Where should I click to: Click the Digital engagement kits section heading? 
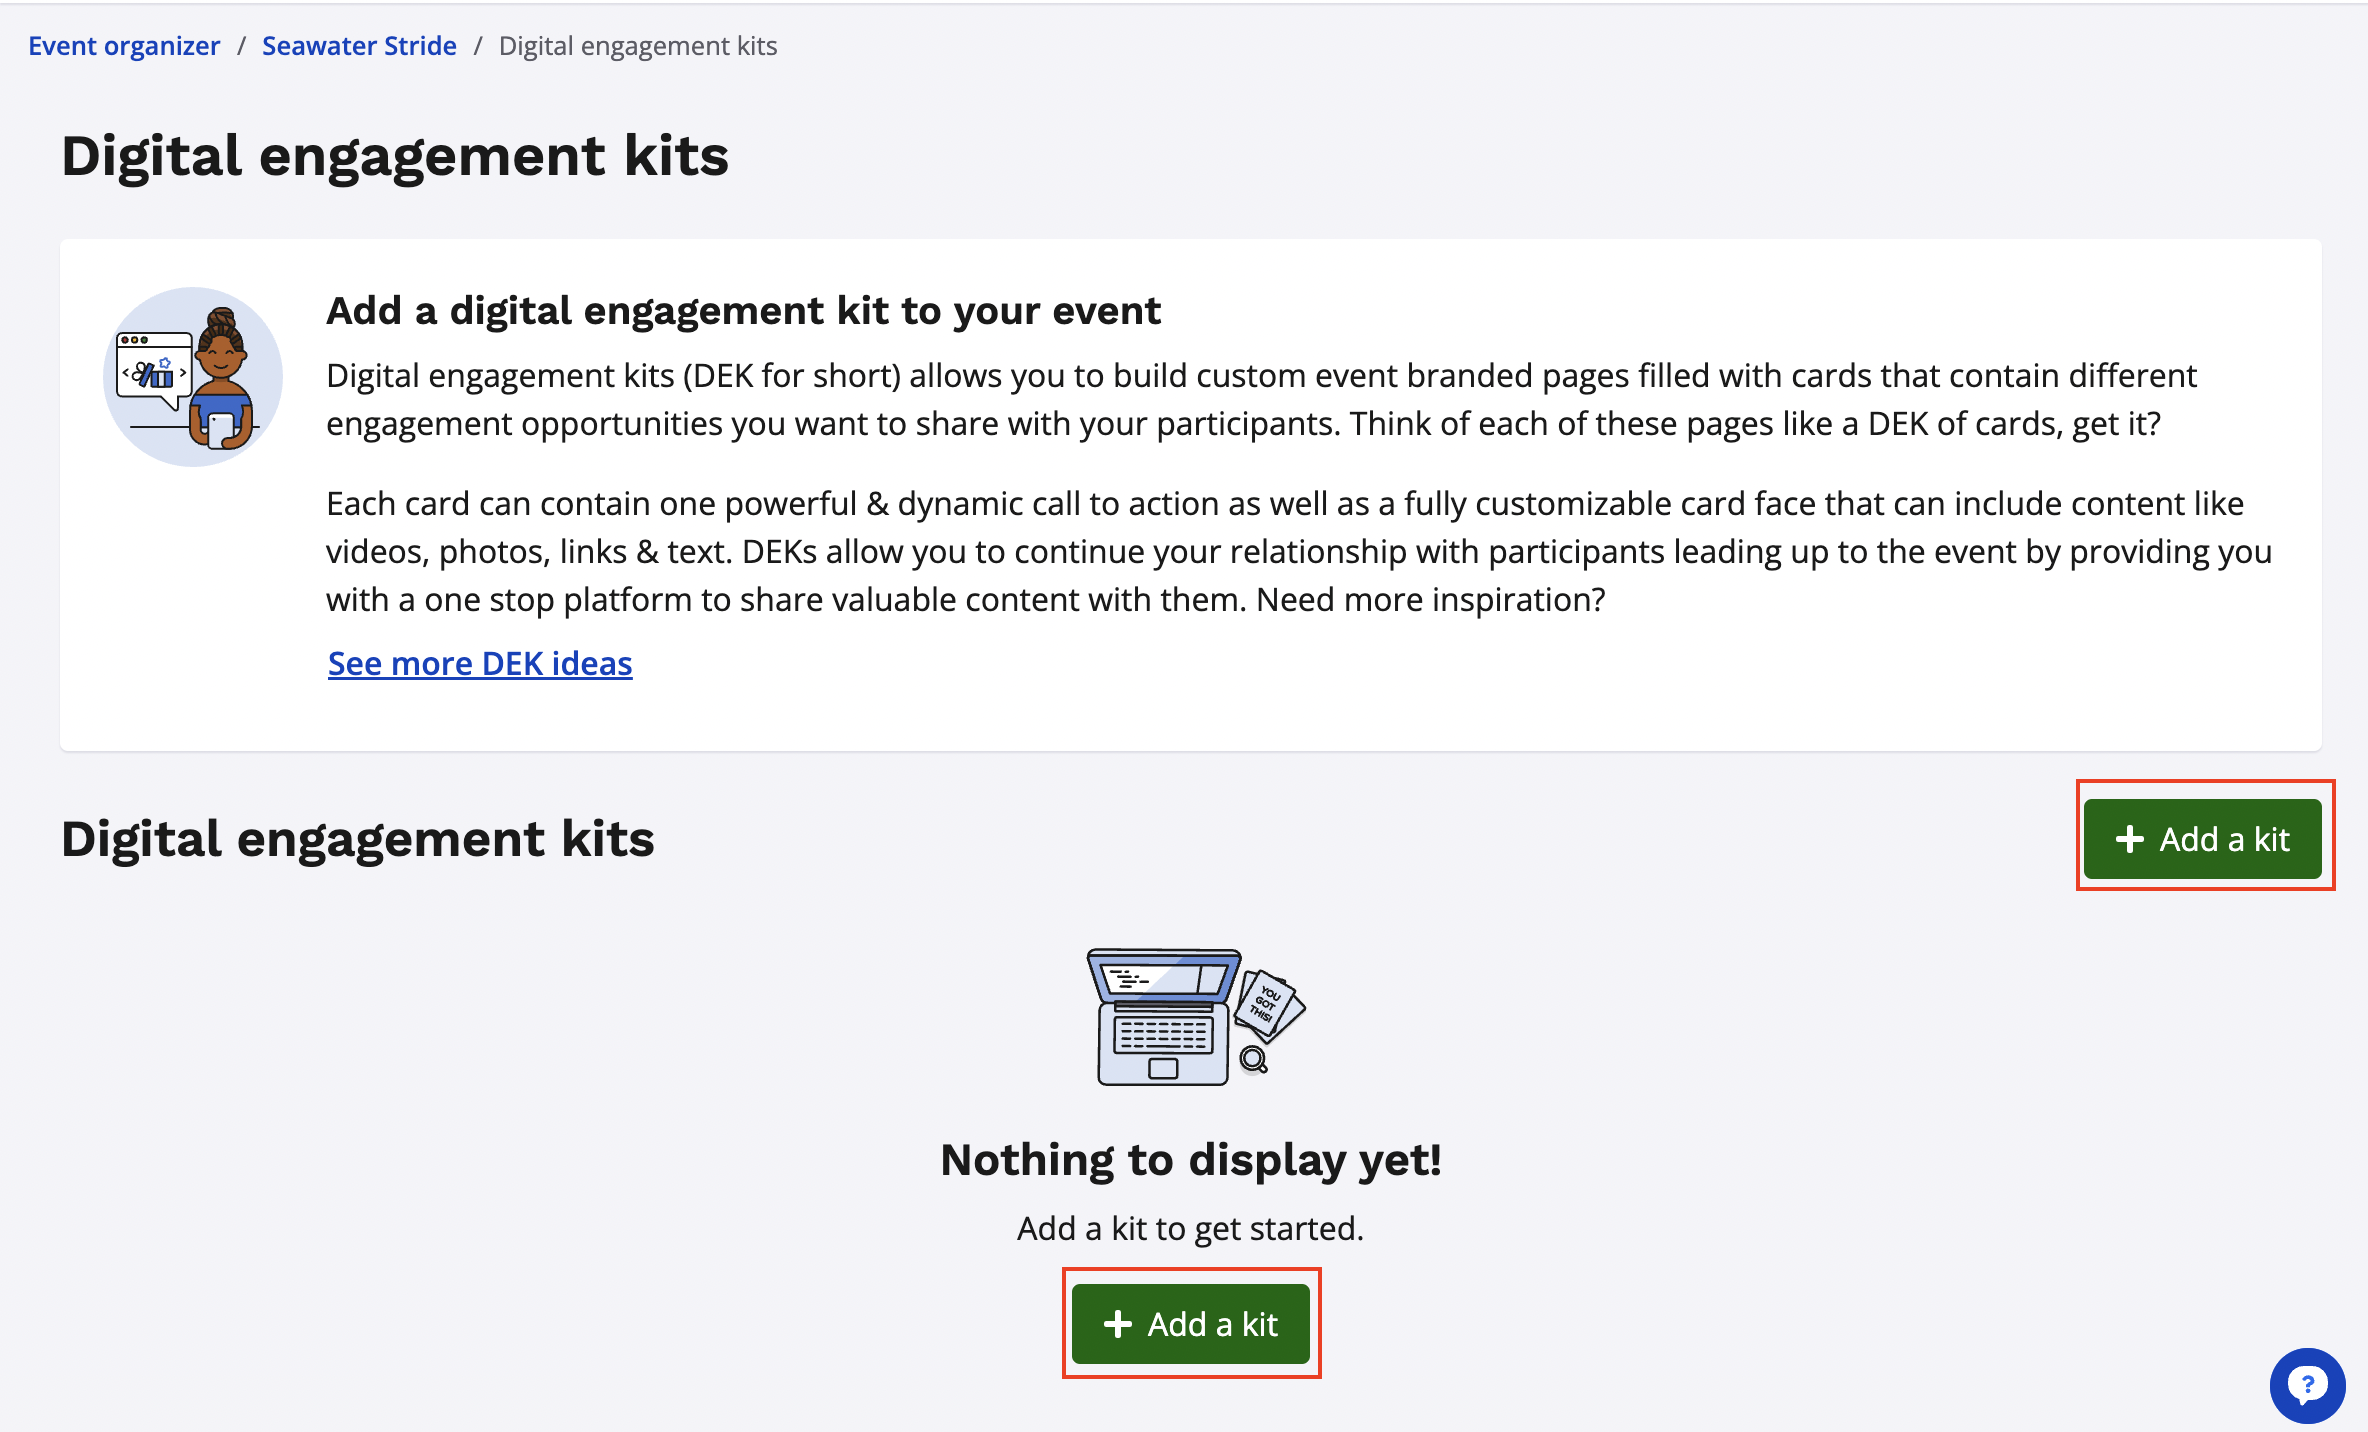(357, 839)
